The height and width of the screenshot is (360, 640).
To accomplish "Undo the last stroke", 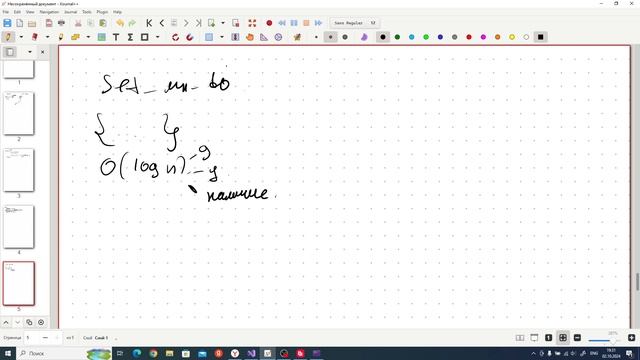I will 120,23.
